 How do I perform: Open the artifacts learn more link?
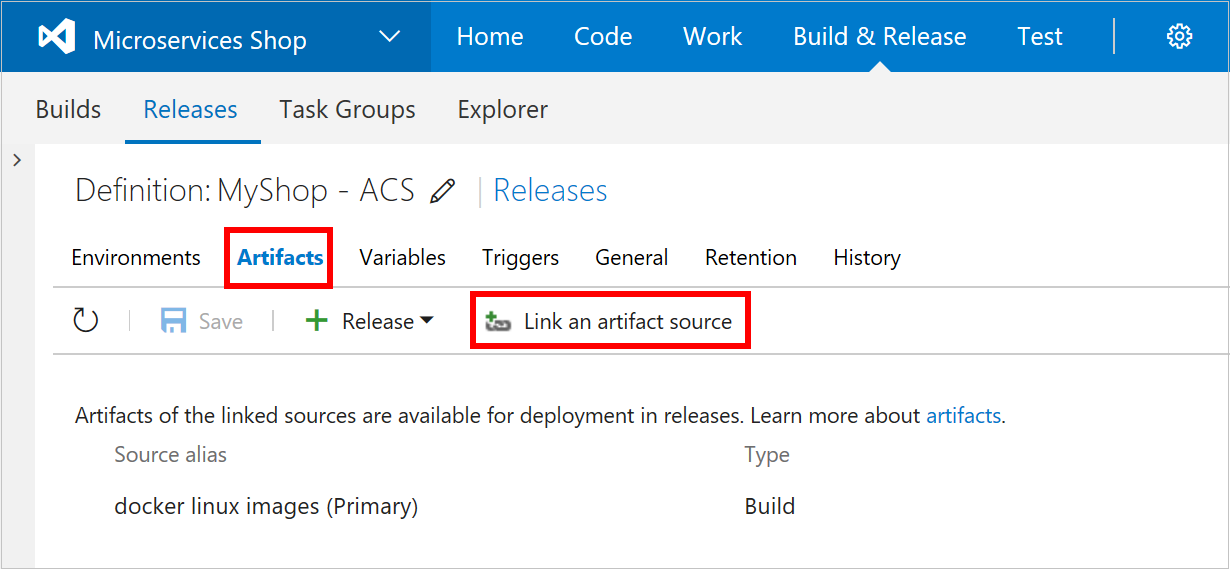(964, 415)
